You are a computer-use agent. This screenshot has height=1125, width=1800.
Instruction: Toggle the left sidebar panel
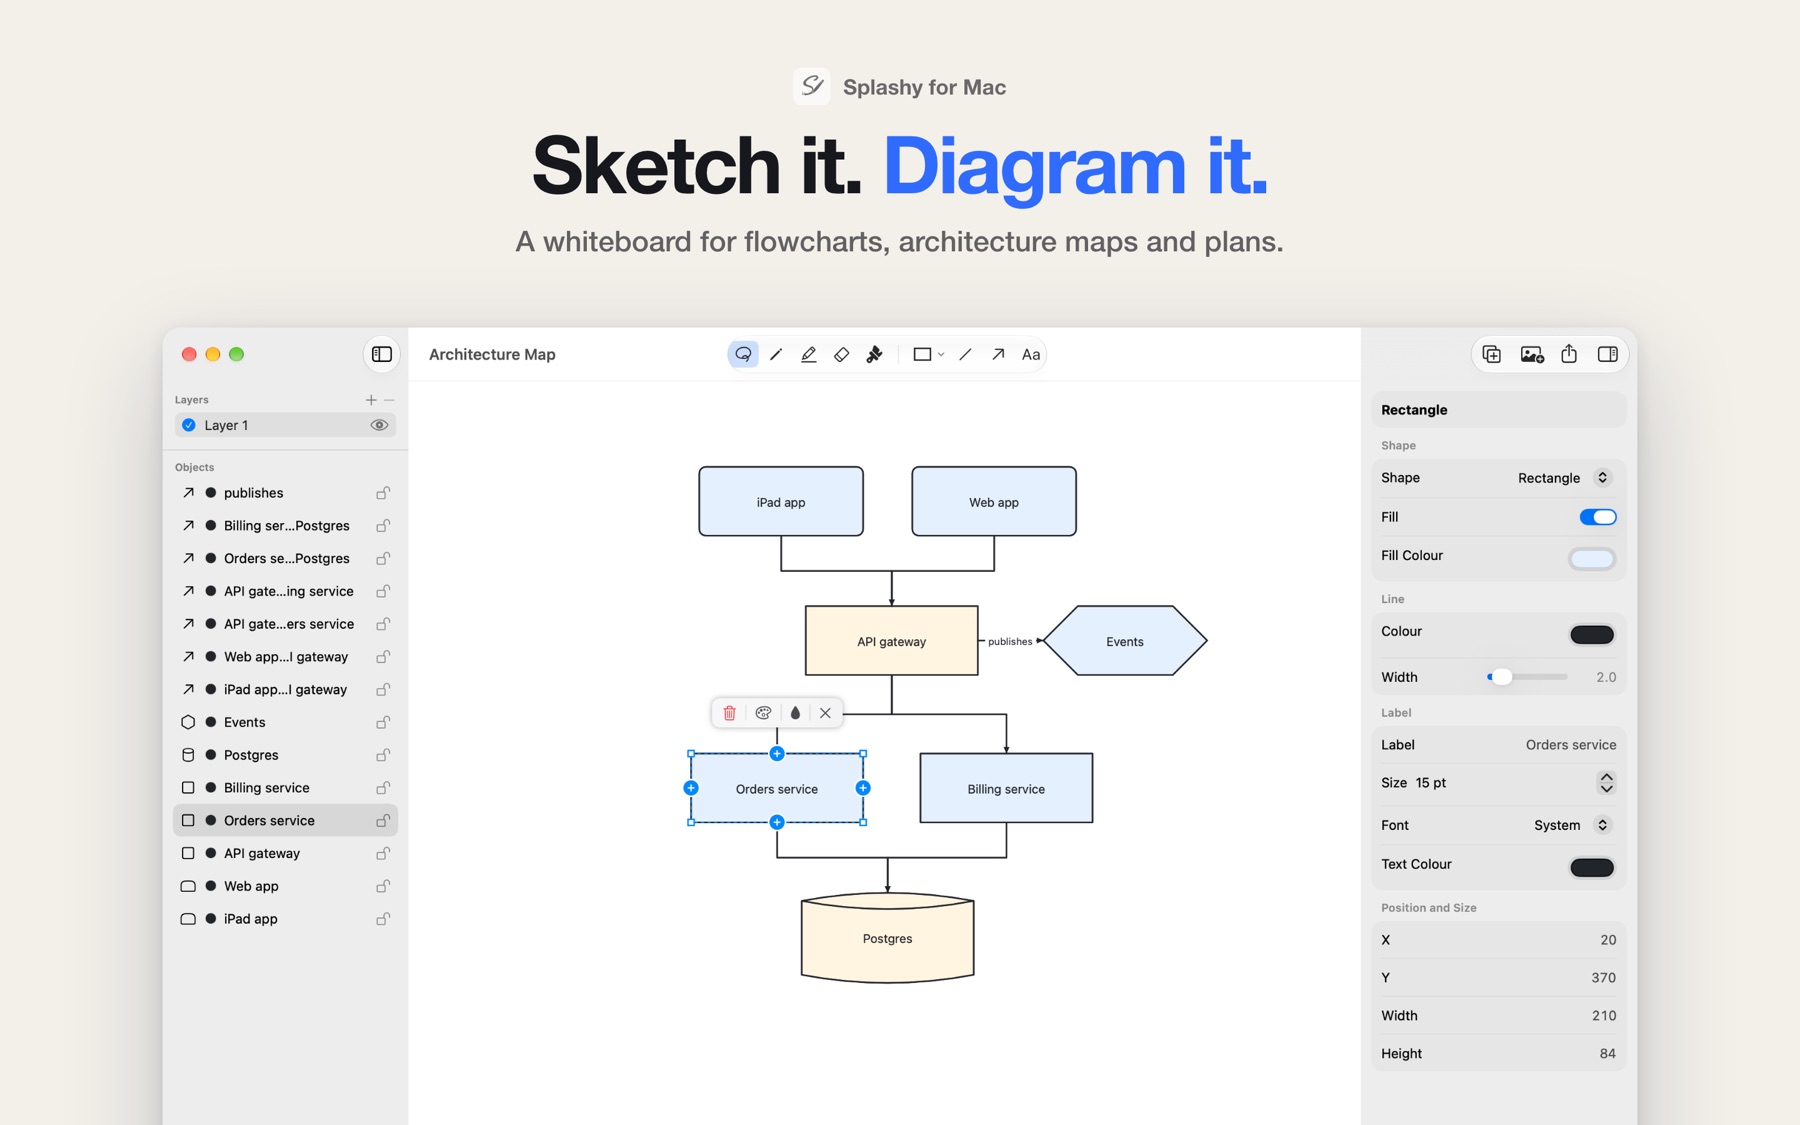pyautogui.click(x=382, y=354)
